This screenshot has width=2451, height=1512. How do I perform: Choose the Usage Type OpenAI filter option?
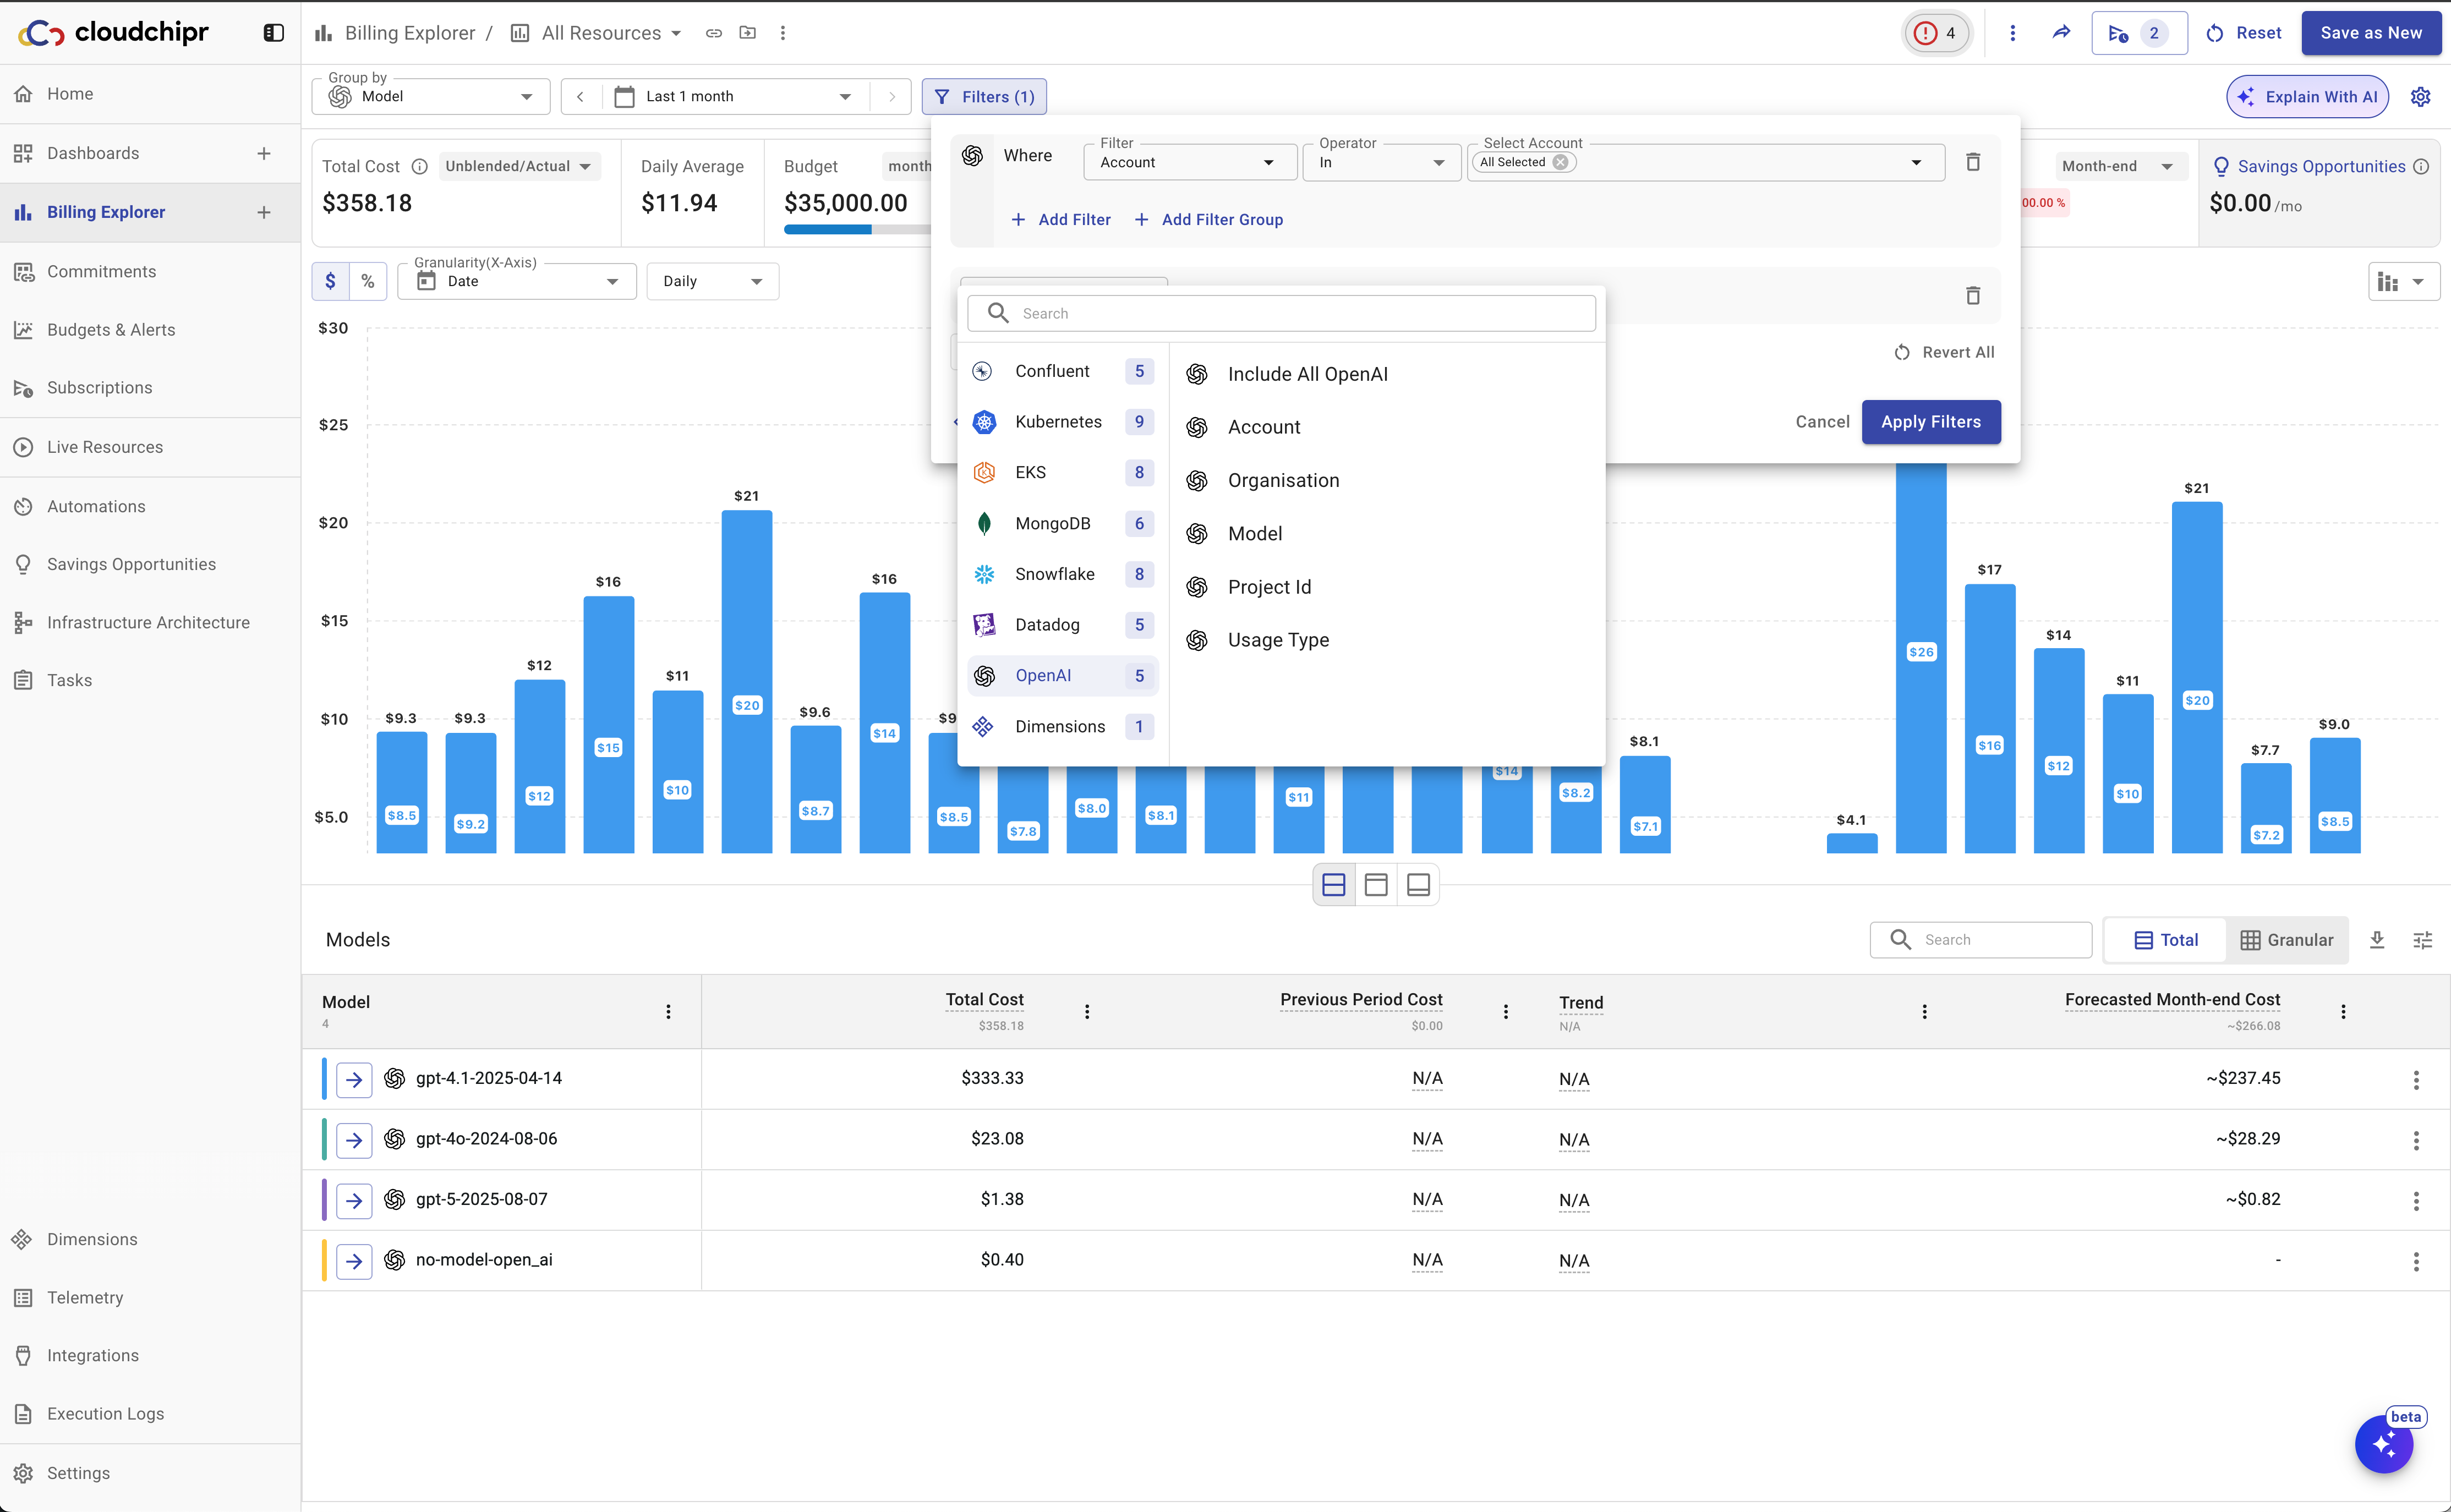pos(1278,640)
